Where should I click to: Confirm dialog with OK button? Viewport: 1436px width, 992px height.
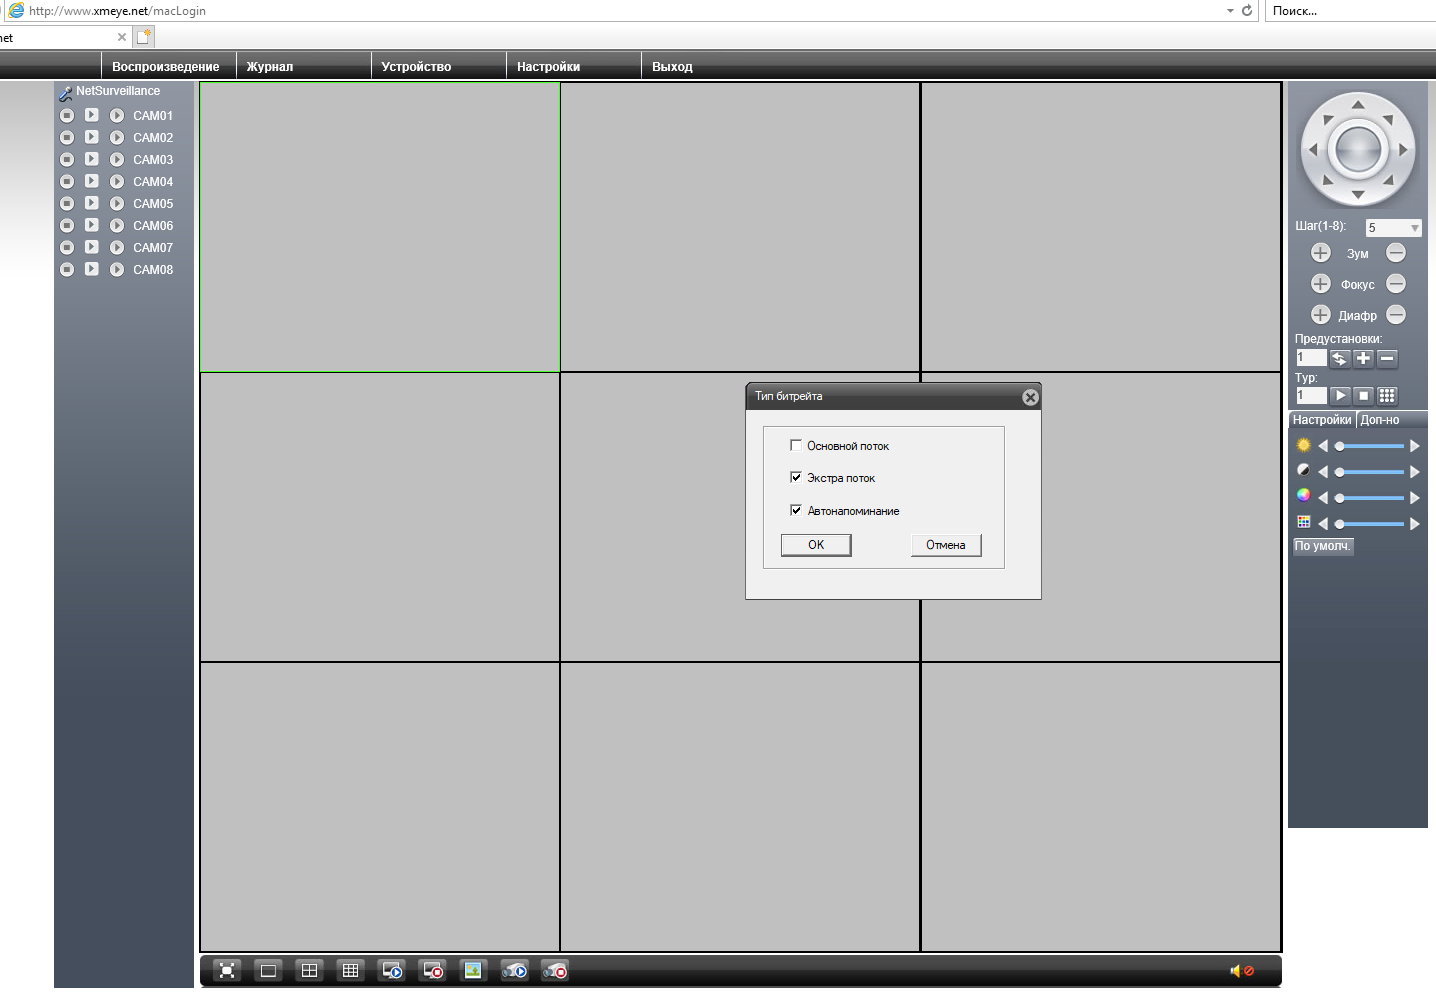816,545
